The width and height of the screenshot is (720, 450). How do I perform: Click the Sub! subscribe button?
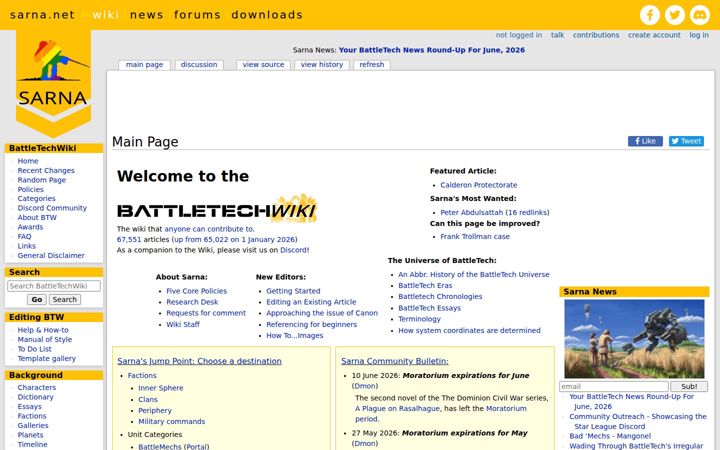click(689, 387)
